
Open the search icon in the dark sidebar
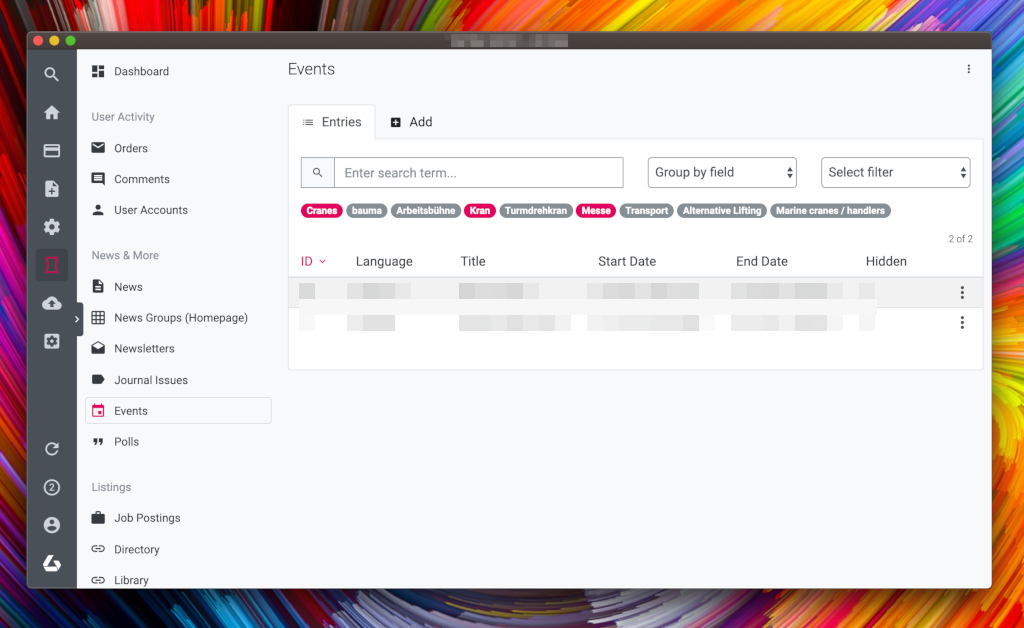pos(52,74)
